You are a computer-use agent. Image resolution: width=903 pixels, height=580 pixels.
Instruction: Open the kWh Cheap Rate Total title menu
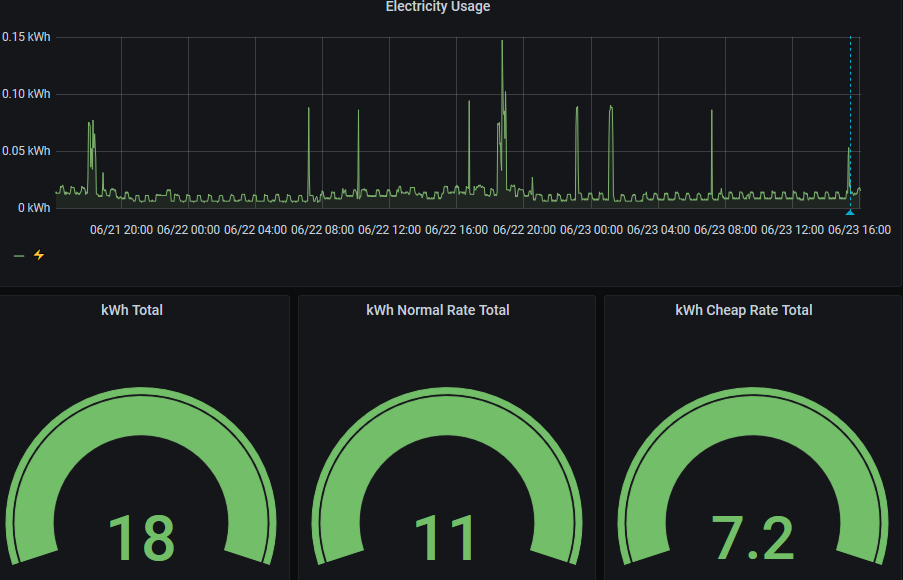(x=743, y=310)
